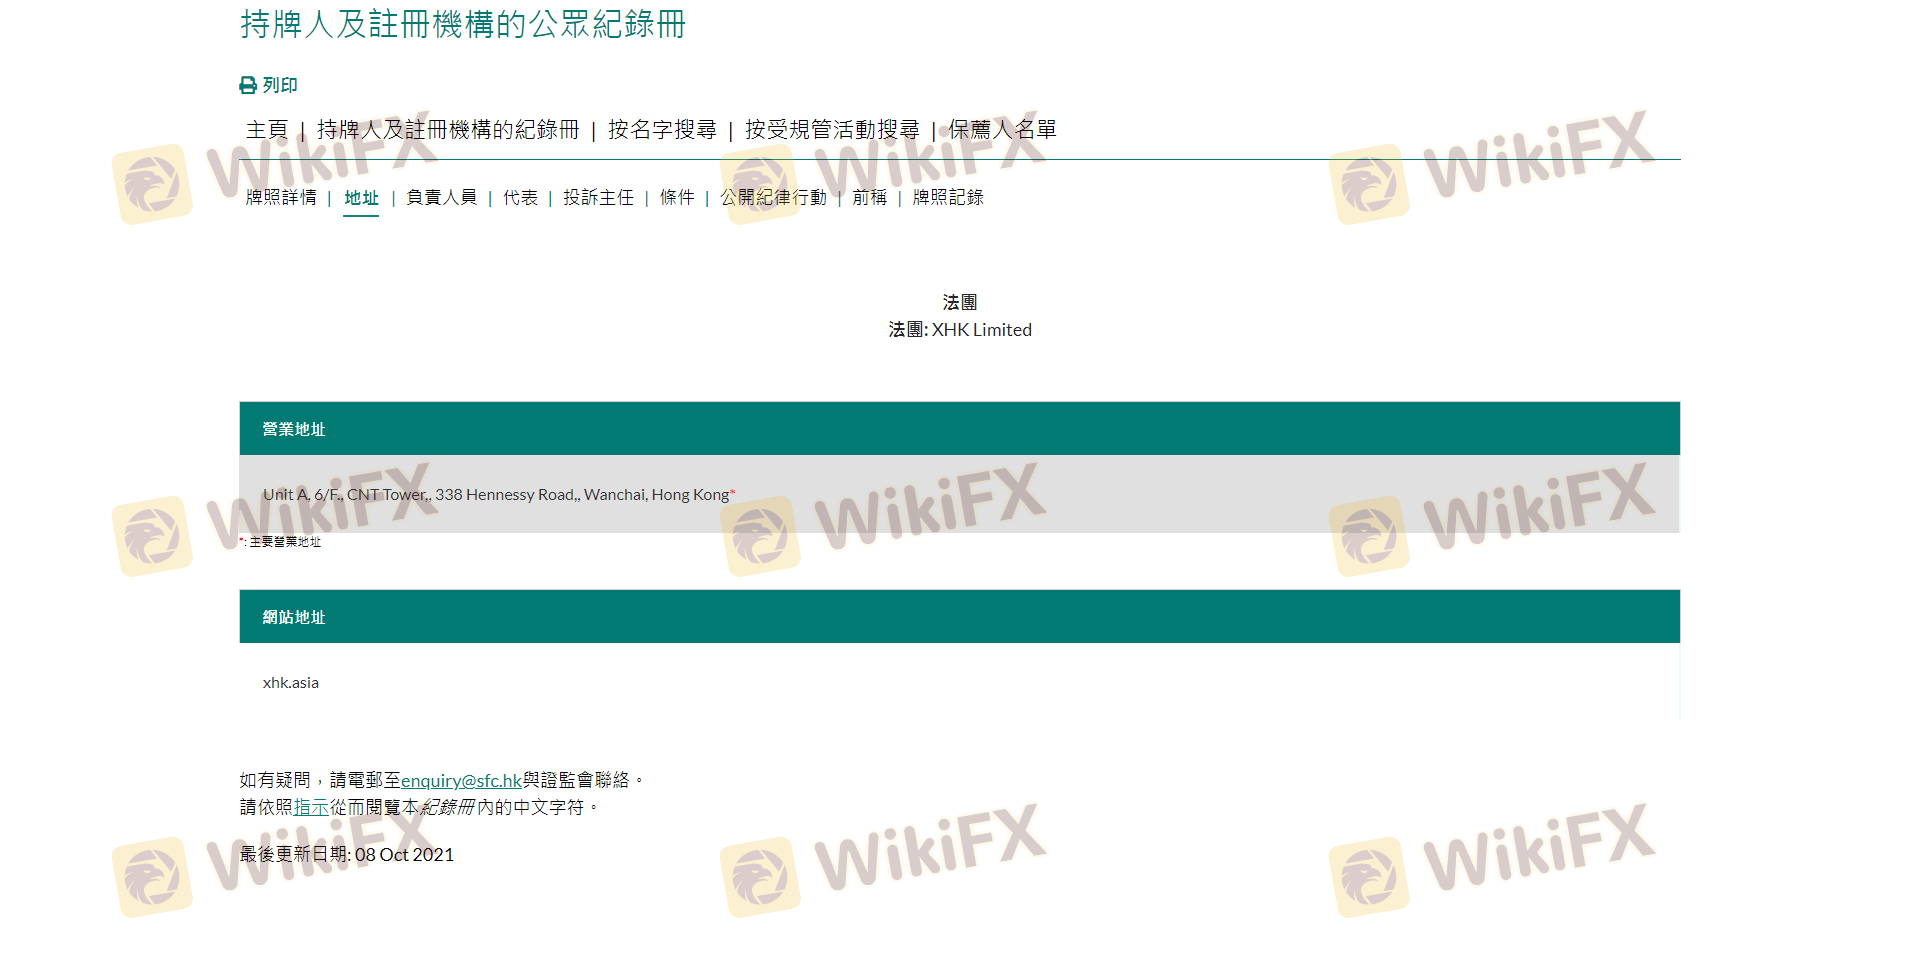Click the xhk.asia website text

[291, 683]
